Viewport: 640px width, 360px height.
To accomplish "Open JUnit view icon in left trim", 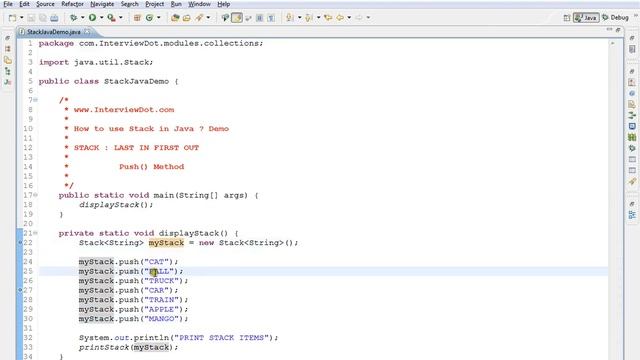I will [8, 82].
